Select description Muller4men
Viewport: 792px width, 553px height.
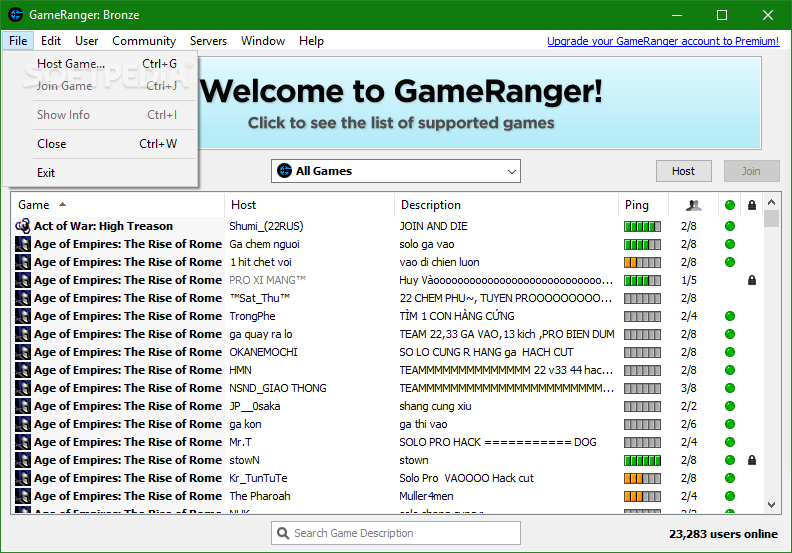coord(426,496)
